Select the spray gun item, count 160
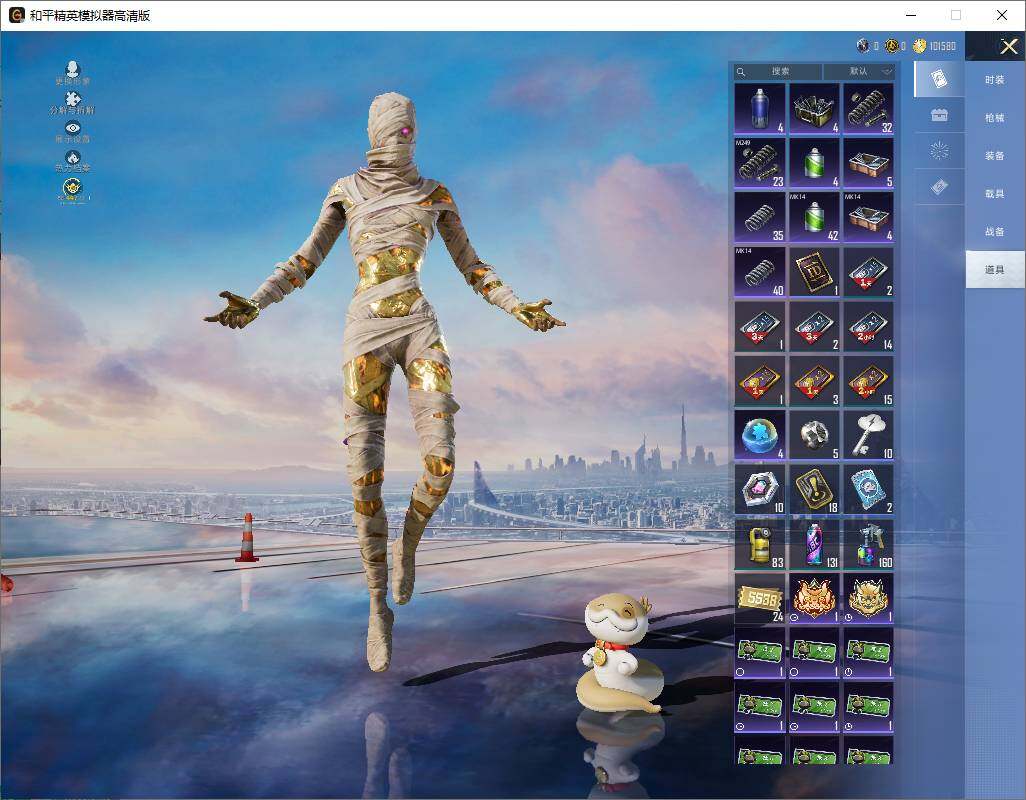The height and width of the screenshot is (800, 1026). [868, 544]
